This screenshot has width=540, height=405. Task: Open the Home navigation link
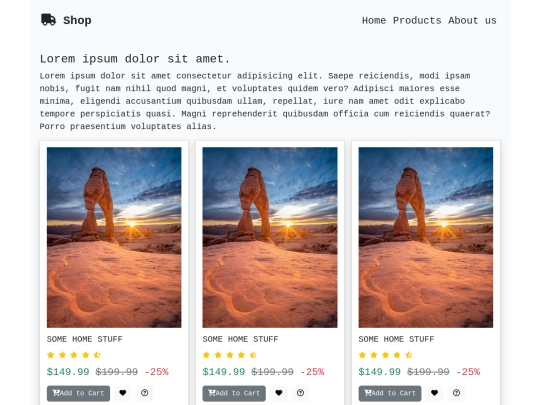tap(374, 21)
